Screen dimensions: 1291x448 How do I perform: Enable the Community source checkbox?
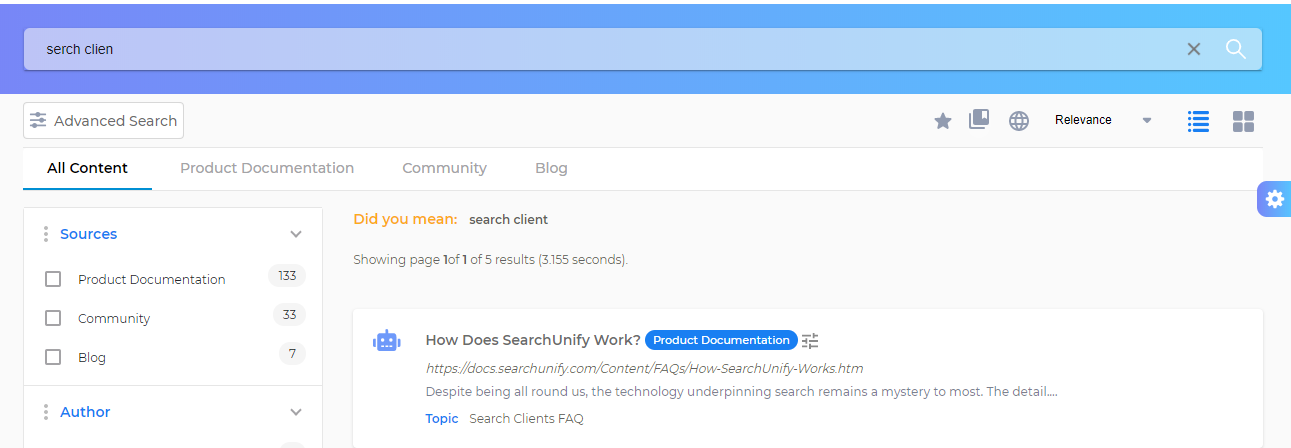click(53, 318)
